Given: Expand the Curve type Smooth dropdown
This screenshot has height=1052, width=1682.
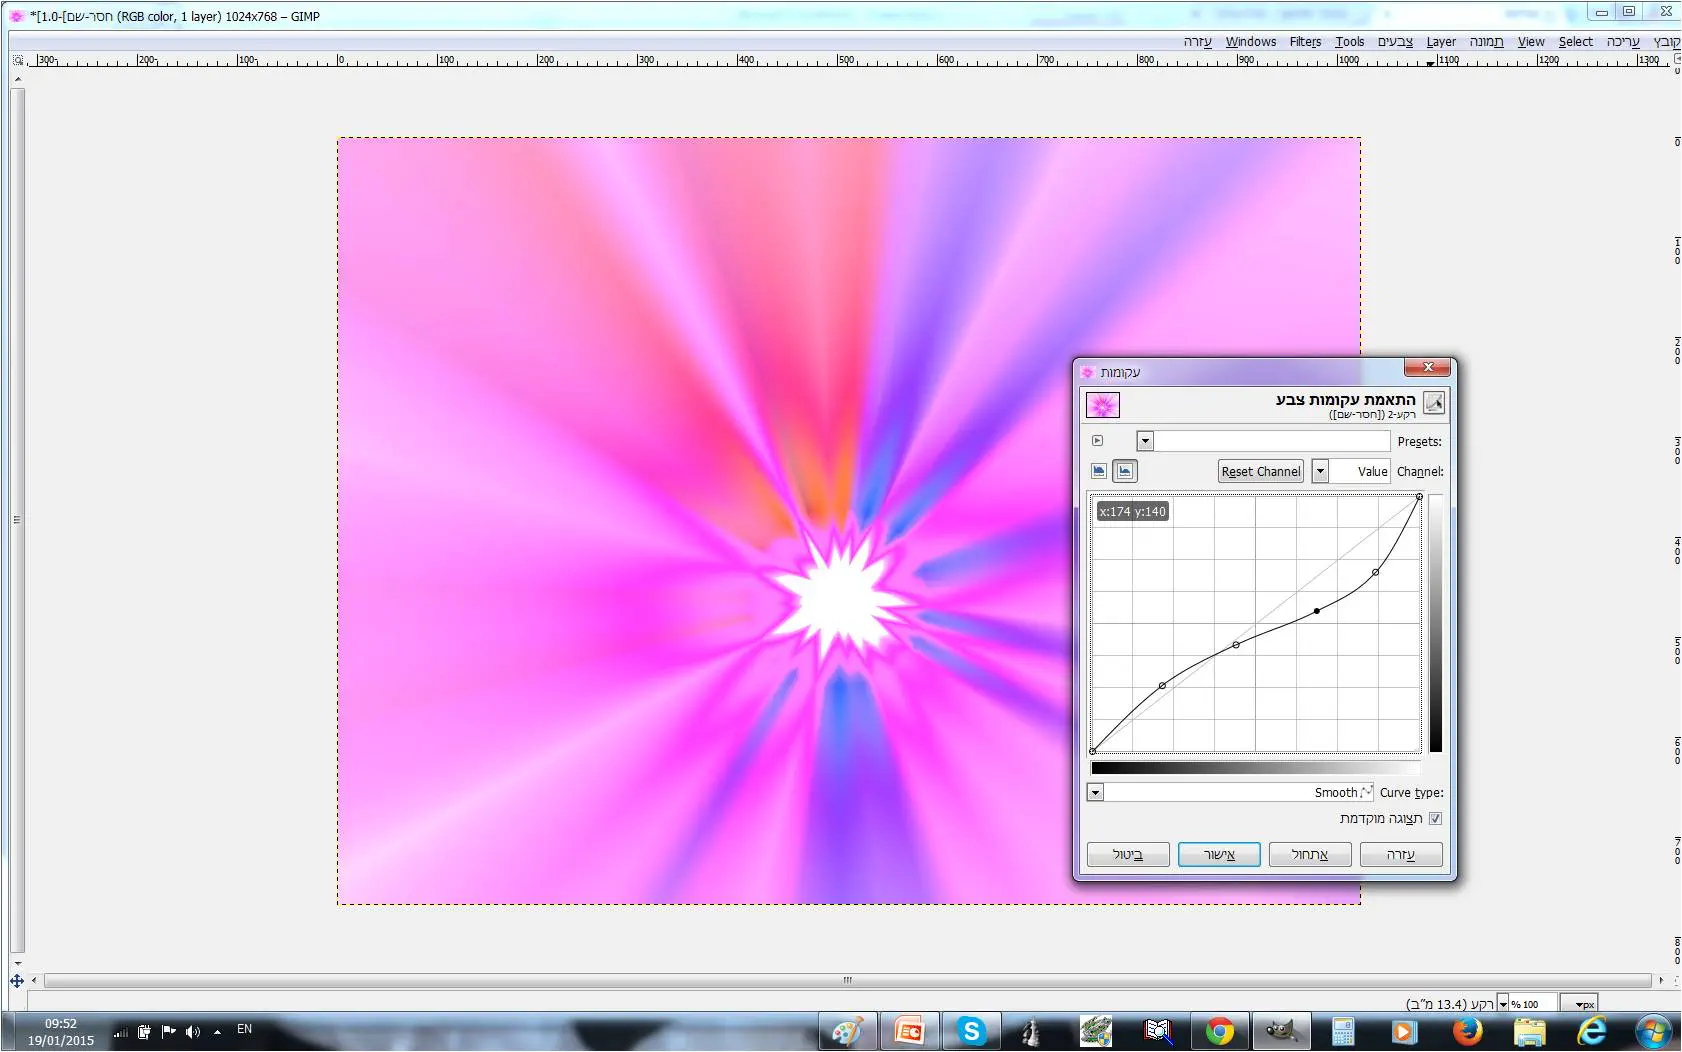Looking at the screenshot, I should click(1096, 792).
